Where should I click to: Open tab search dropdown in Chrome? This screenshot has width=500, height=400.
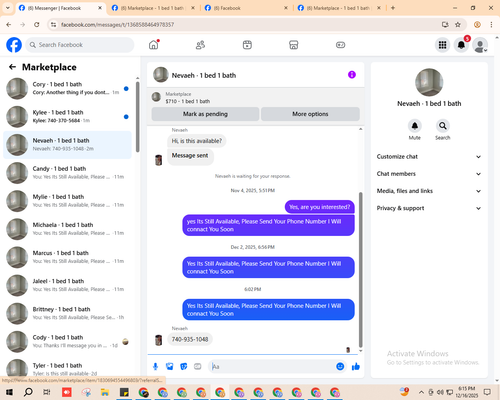(x=7, y=8)
